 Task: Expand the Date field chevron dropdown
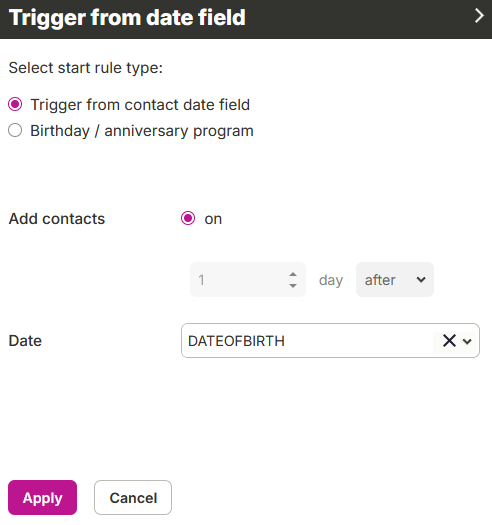click(467, 341)
